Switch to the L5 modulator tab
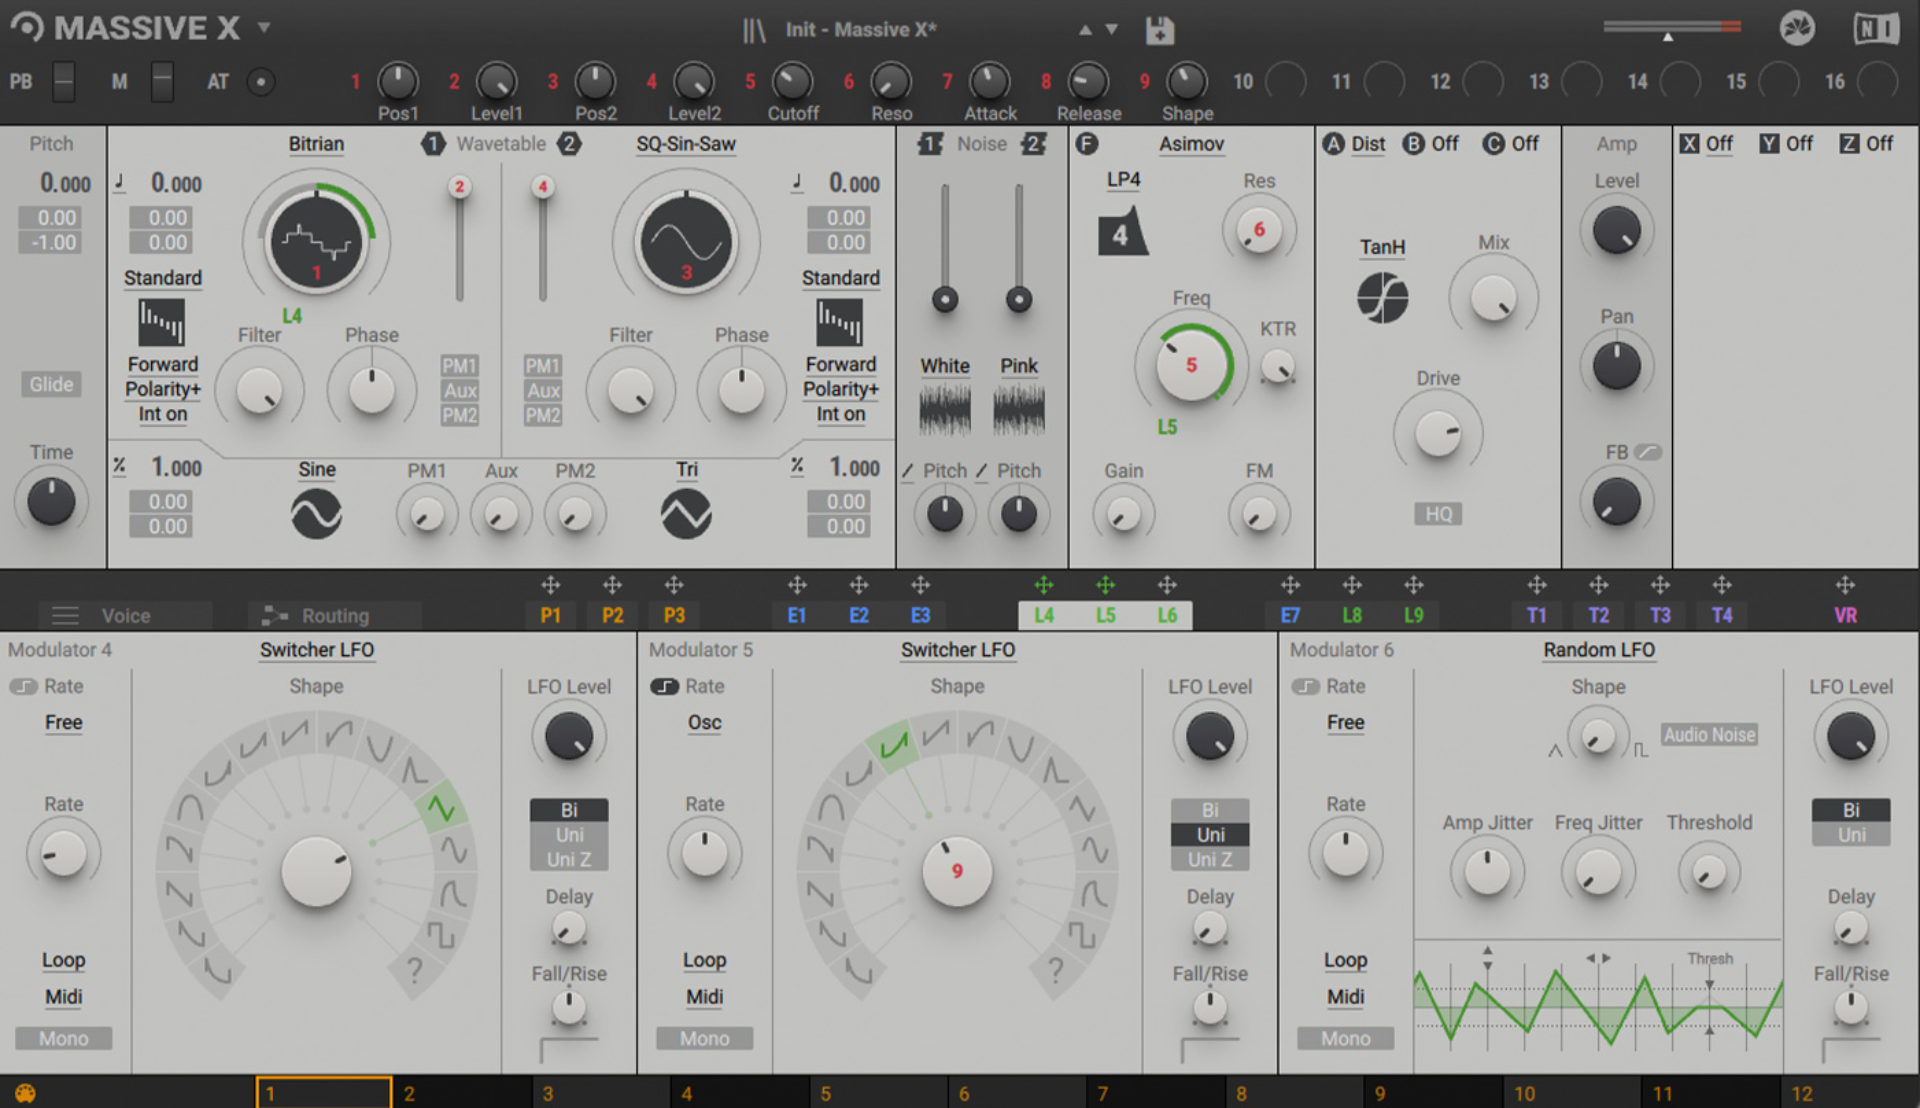Image resolution: width=1920 pixels, height=1108 pixels. tap(1105, 615)
